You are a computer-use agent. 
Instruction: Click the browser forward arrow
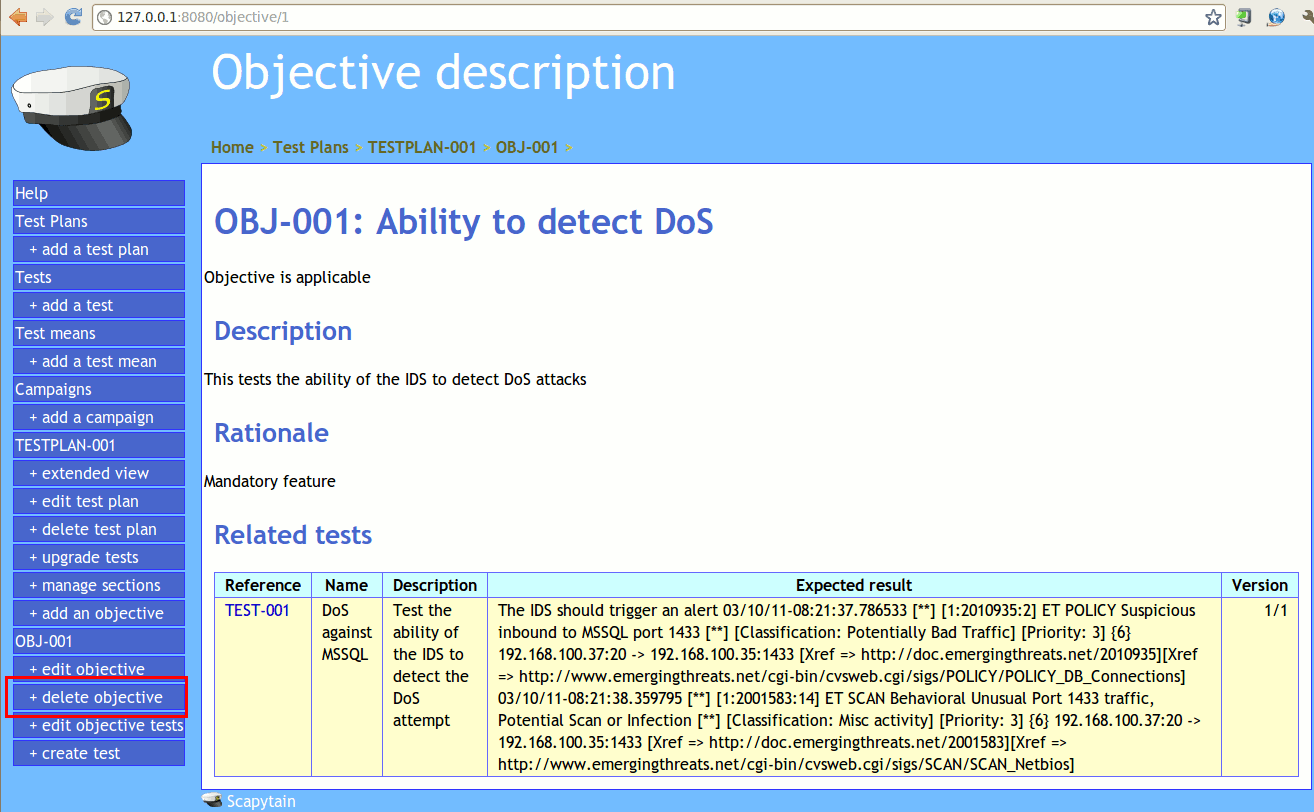[x=45, y=17]
